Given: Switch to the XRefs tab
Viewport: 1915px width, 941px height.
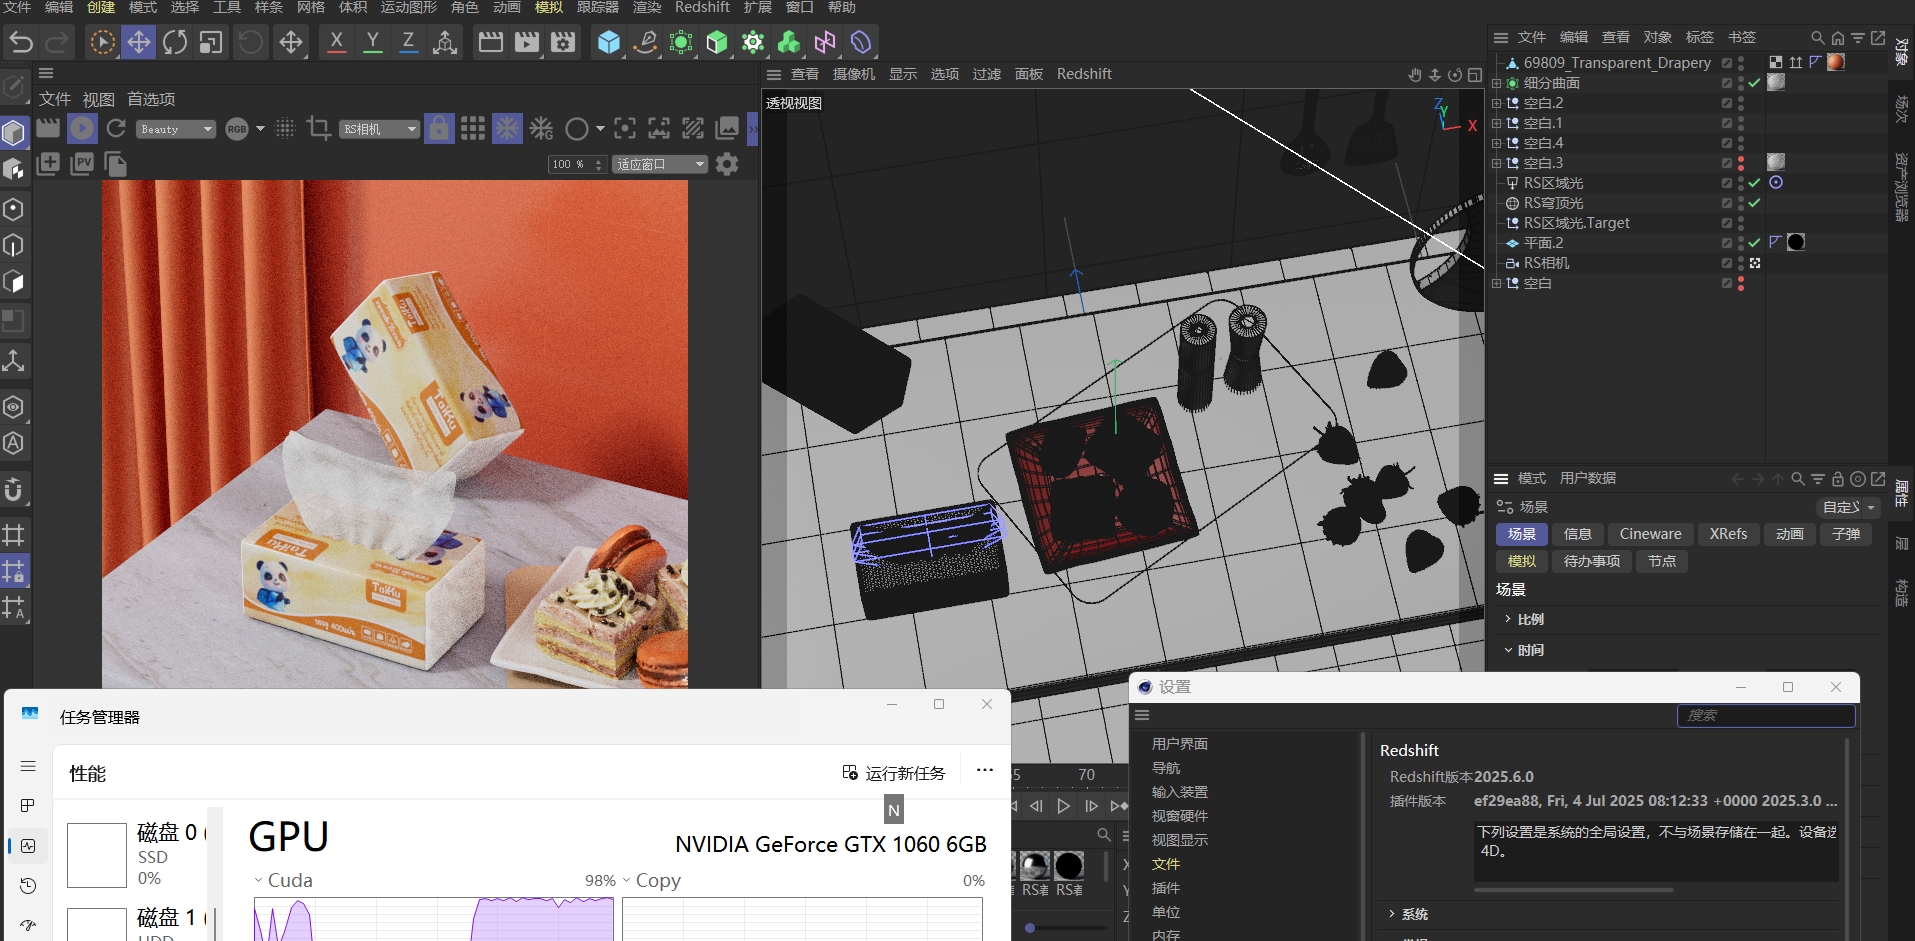Looking at the screenshot, I should tap(1728, 534).
